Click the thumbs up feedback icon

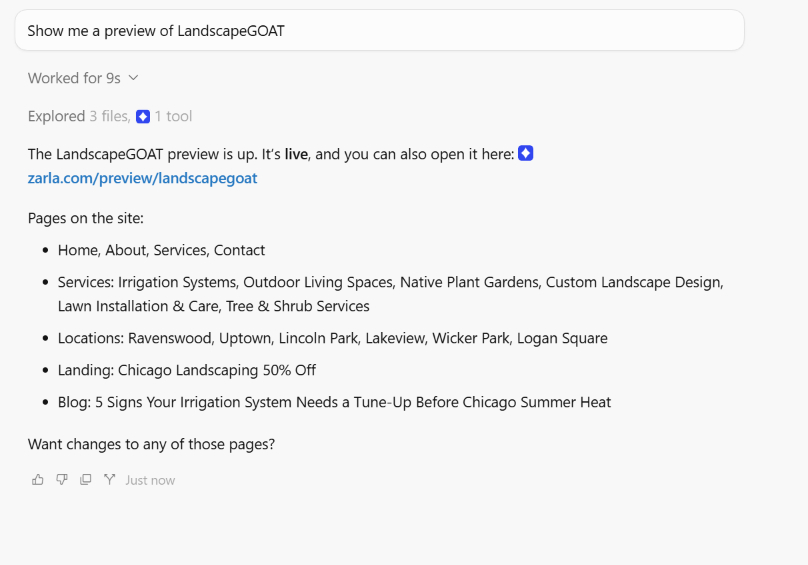click(x=38, y=480)
